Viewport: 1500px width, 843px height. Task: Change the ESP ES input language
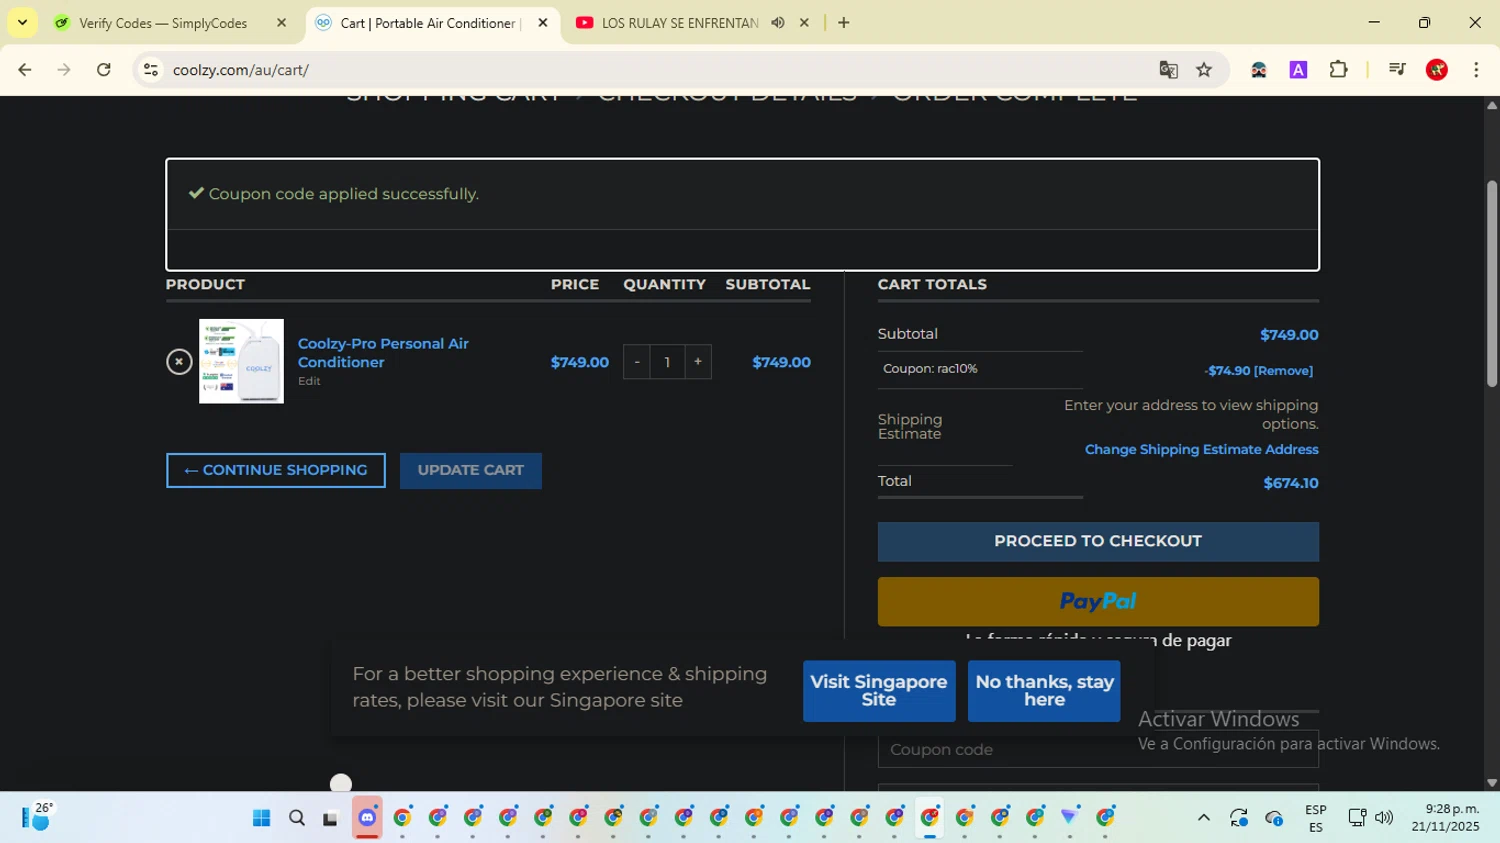pyautogui.click(x=1316, y=818)
